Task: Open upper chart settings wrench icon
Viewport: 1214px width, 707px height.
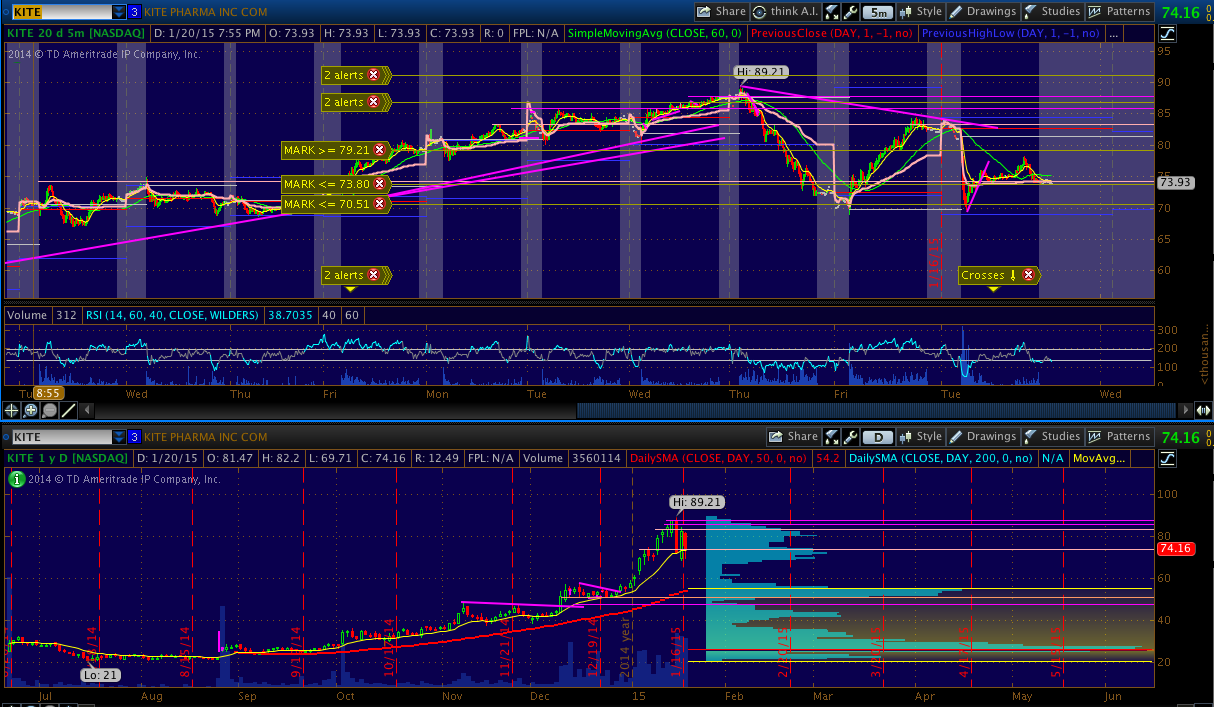Action: tap(849, 12)
